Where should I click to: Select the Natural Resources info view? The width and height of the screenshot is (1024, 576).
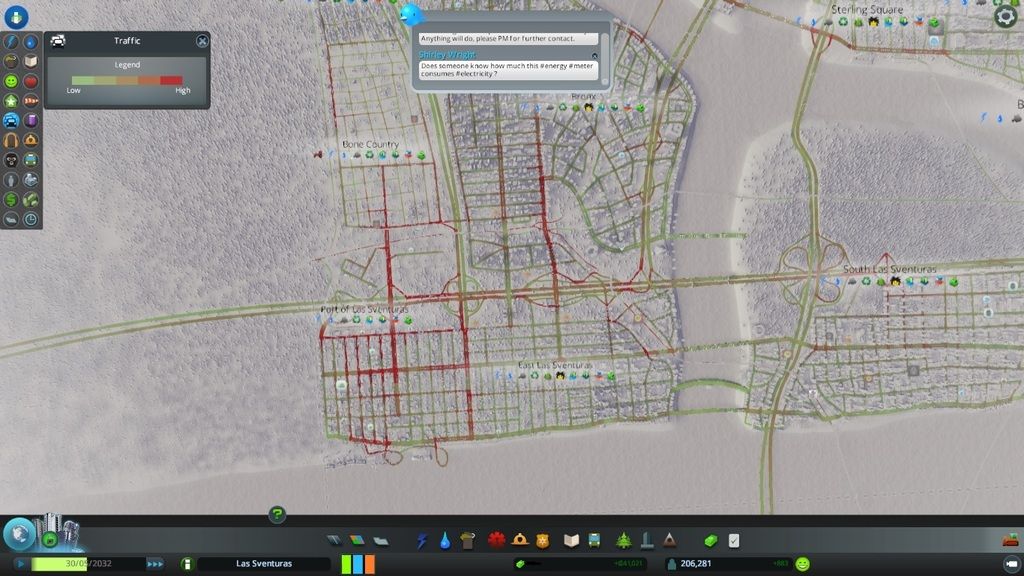[31, 199]
